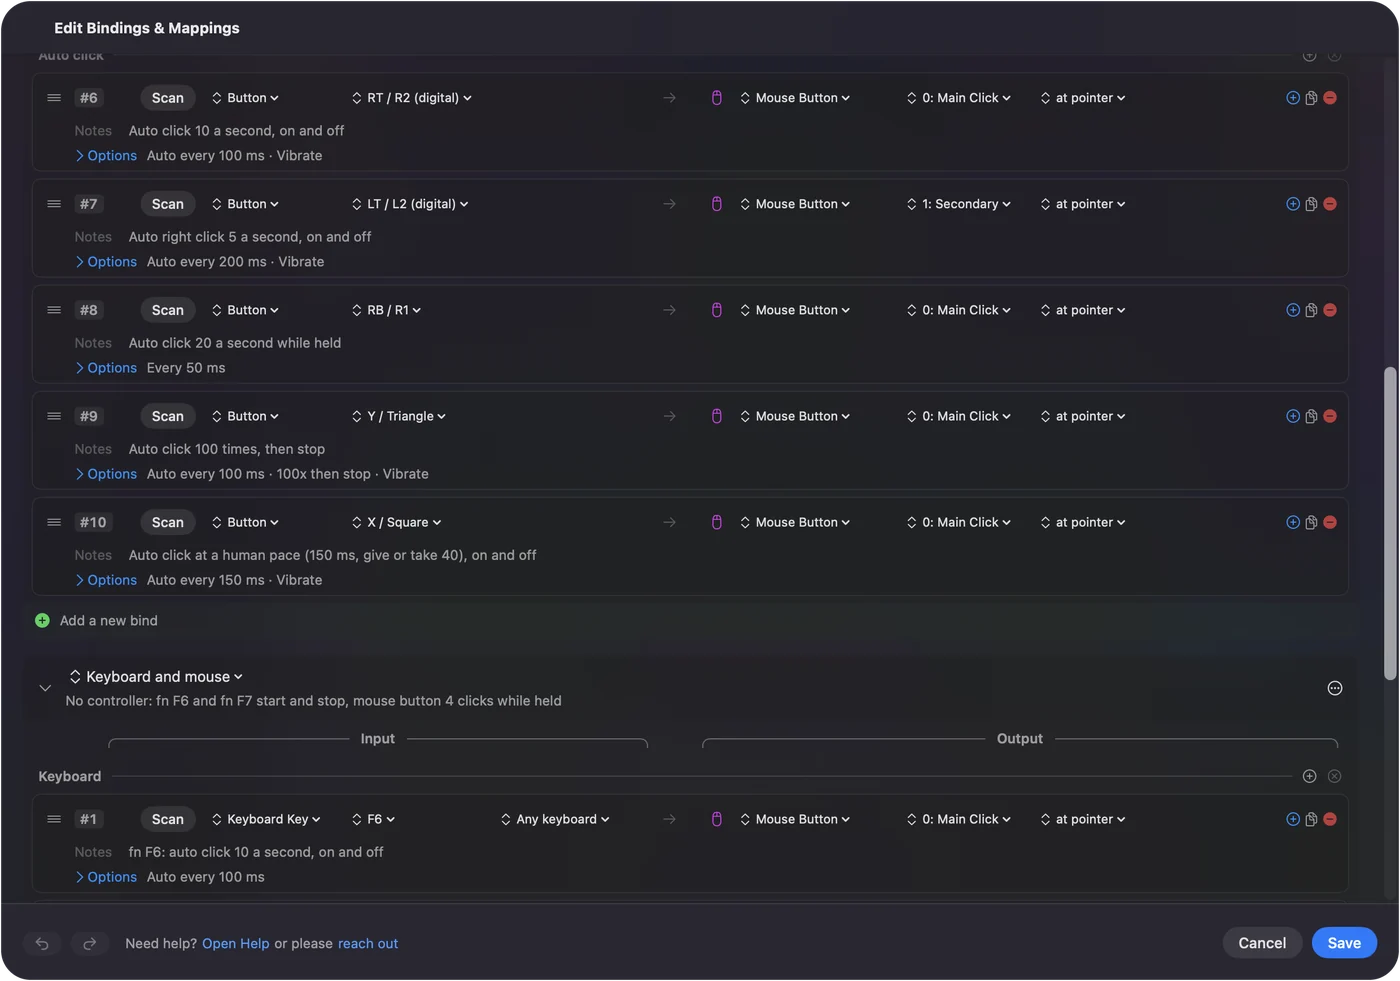
Task: Expand Options for bind #8
Action: click(106, 368)
